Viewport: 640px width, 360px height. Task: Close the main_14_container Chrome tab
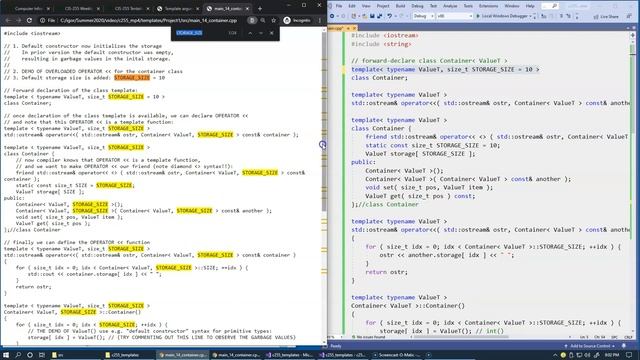(x=247, y=9)
